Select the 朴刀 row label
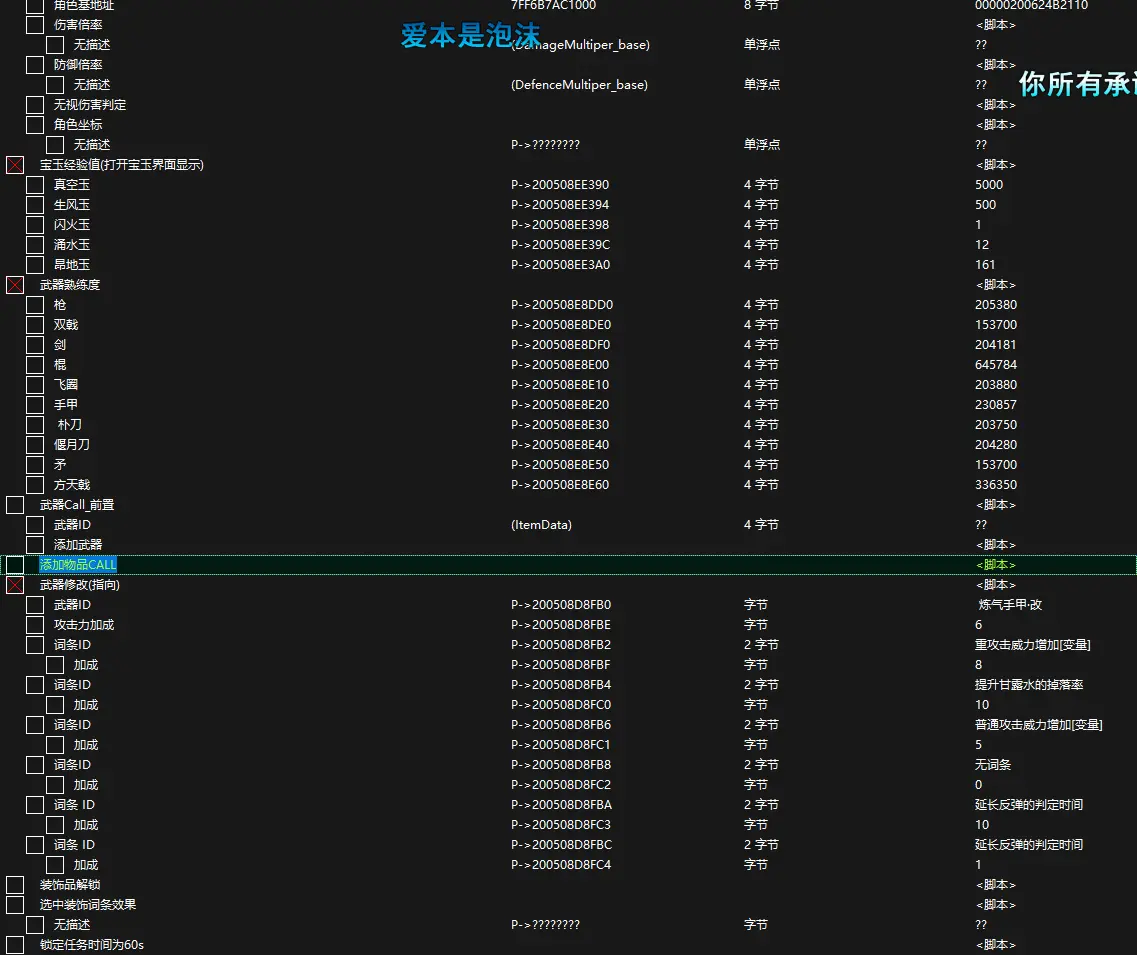The height and width of the screenshot is (955, 1137). coord(70,425)
